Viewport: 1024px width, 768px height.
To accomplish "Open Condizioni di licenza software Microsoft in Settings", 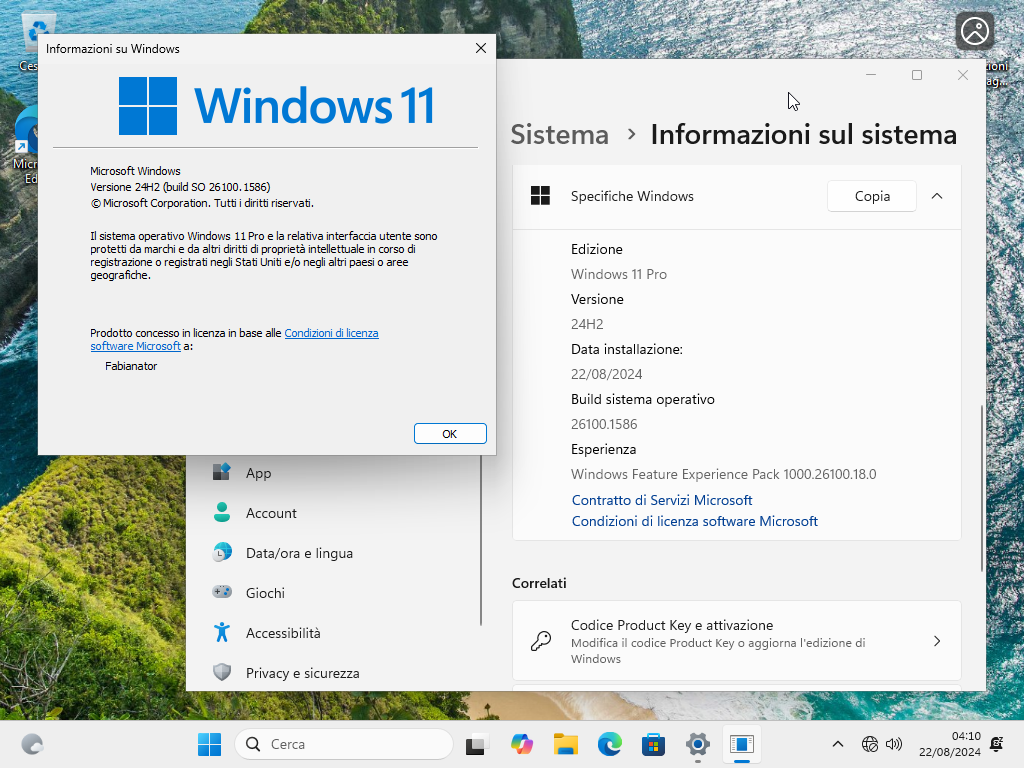I will [x=694, y=521].
